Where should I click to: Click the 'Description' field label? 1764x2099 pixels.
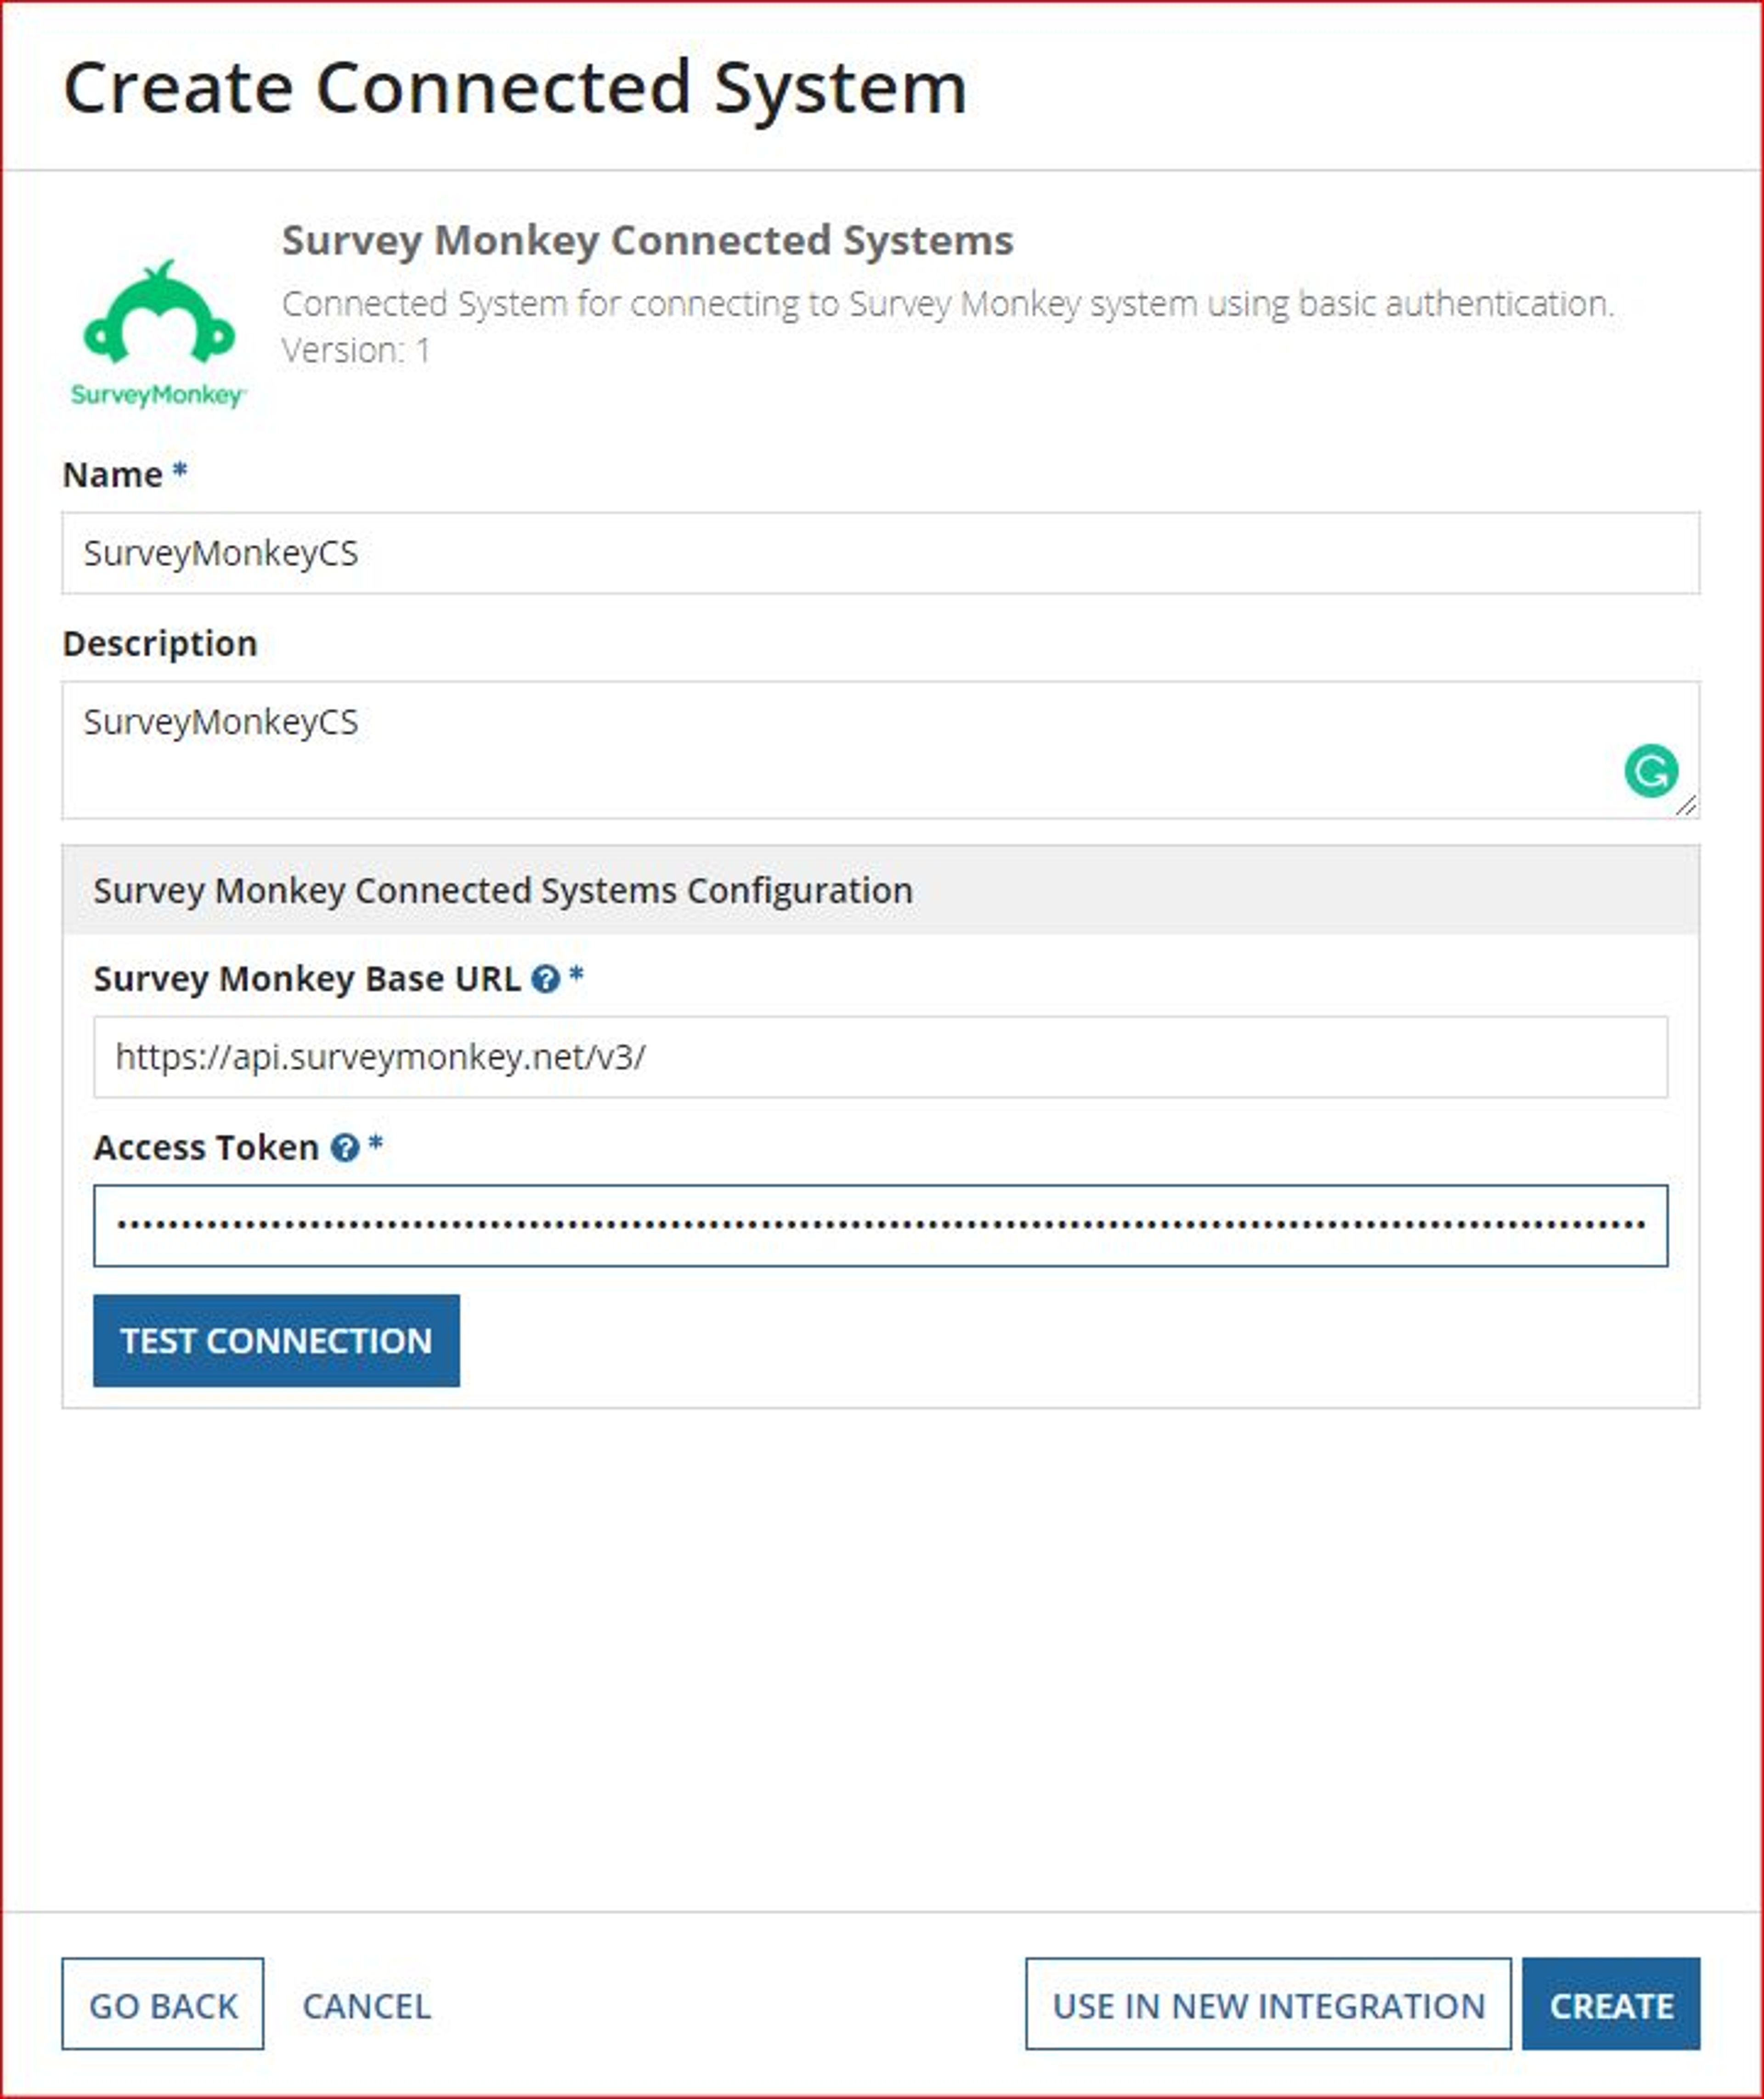pos(160,643)
